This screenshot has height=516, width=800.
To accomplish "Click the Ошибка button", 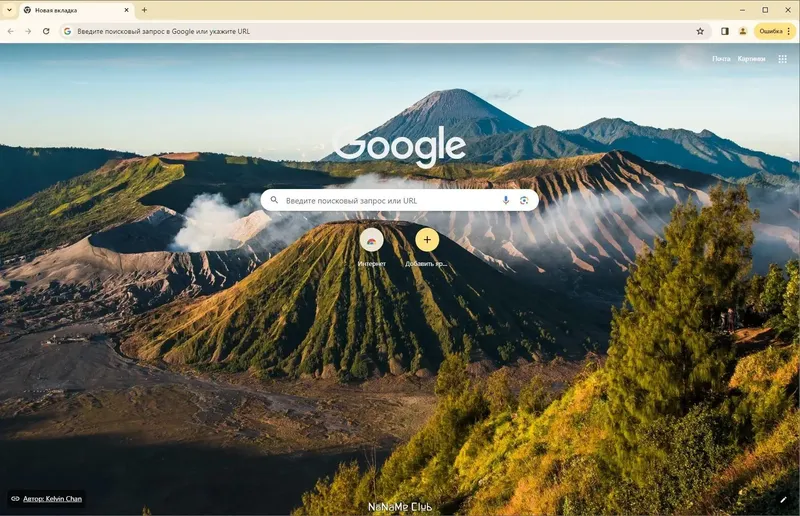I will point(770,31).
